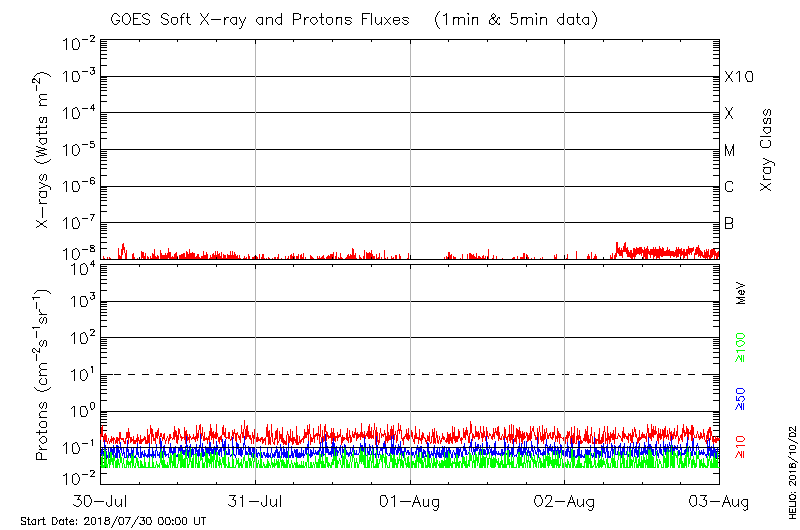Select the '02-Aug' date tick label
800x530 pixels.
[565, 499]
